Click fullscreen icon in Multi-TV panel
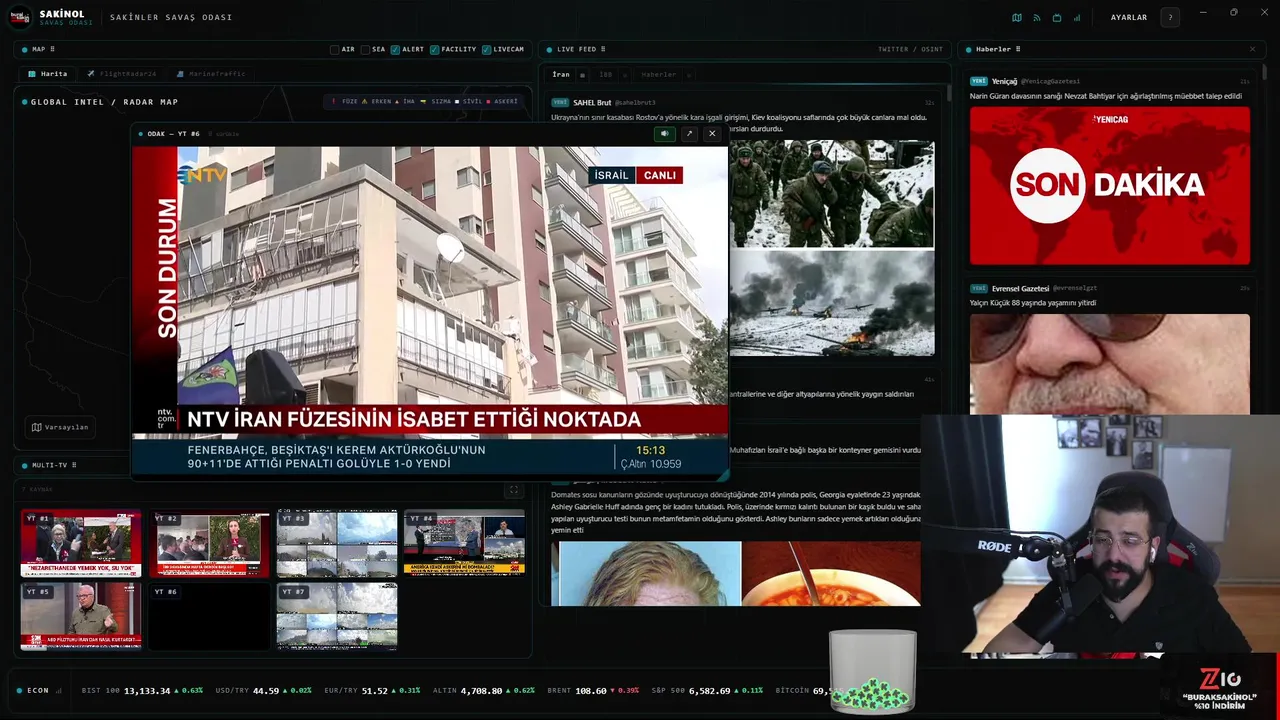The image size is (1280, 720). pos(514,490)
